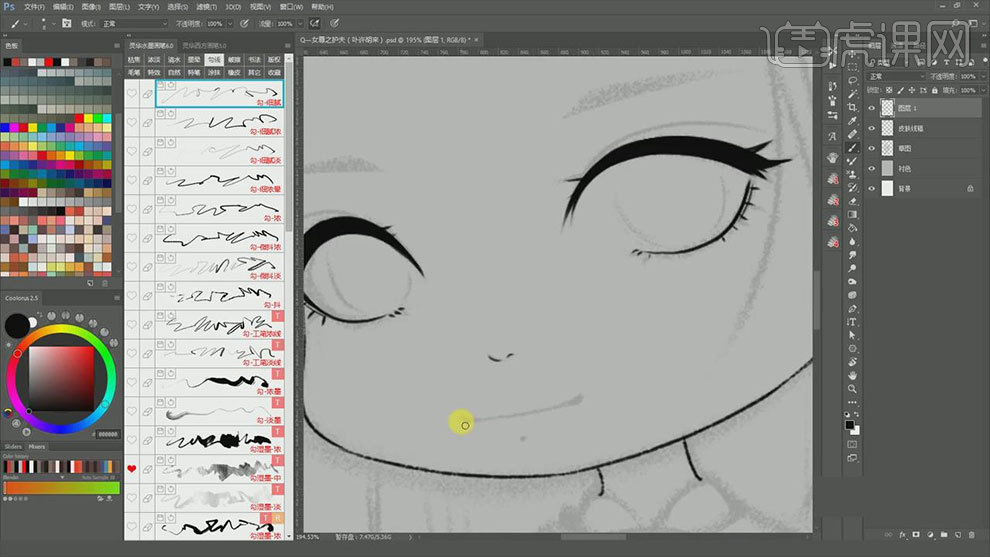Open the 文件(F) menu

pyautogui.click(x=34, y=7)
